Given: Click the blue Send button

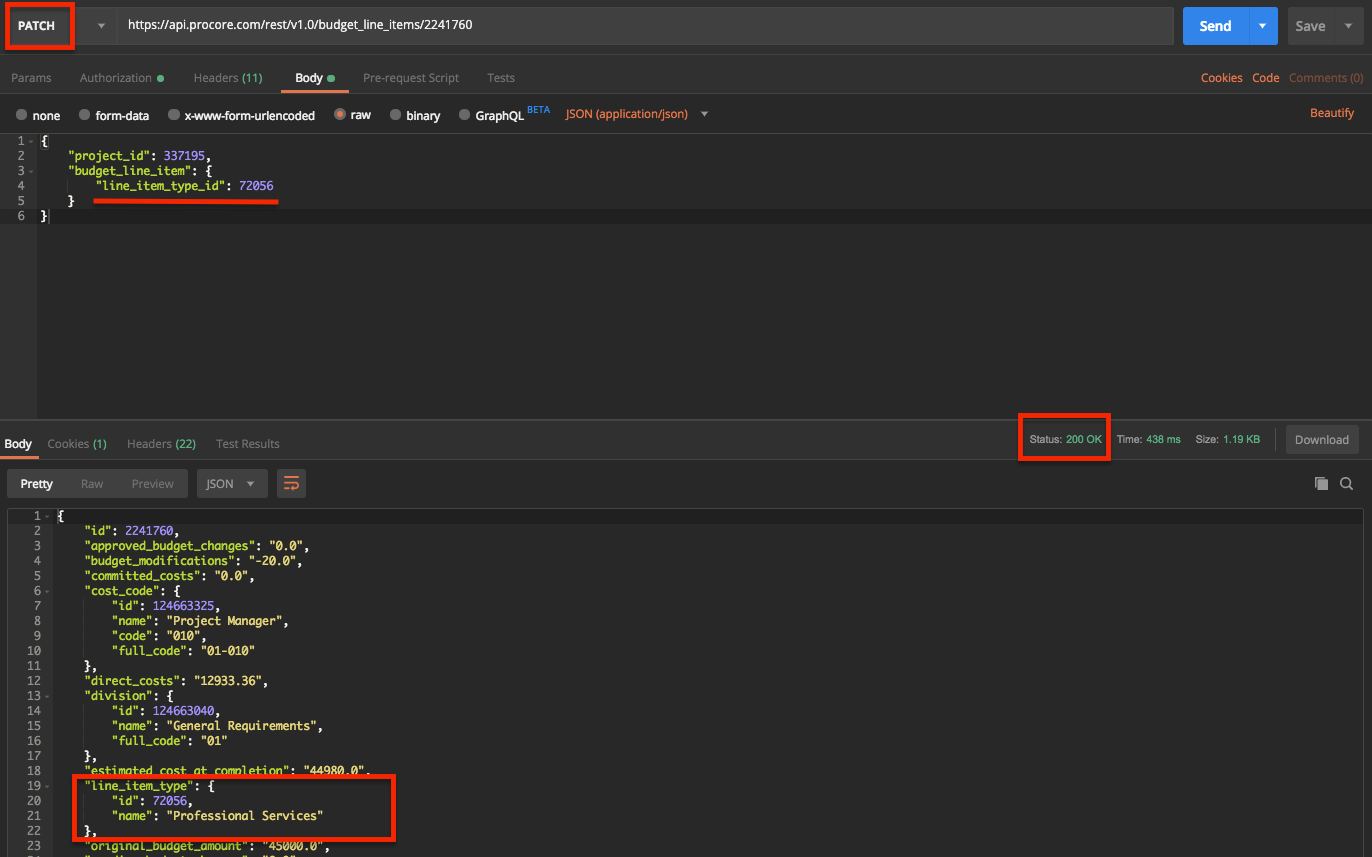Looking at the screenshot, I should (x=1215, y=26).
